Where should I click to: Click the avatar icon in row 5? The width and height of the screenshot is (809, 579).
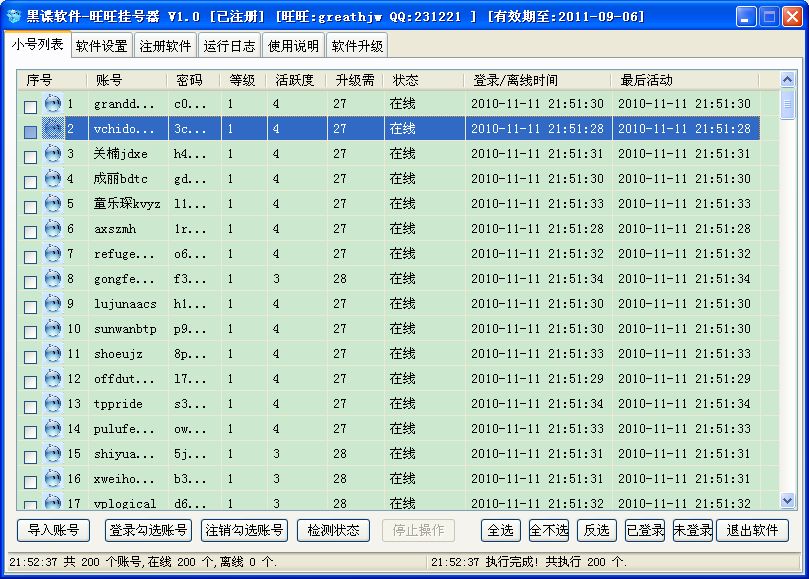(x=53, y=204)
